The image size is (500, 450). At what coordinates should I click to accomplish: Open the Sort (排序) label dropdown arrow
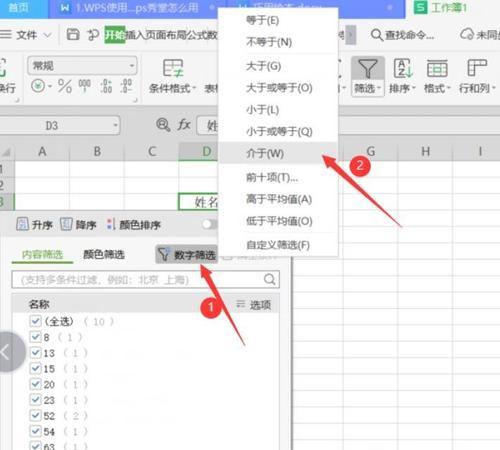click(414, 88)
